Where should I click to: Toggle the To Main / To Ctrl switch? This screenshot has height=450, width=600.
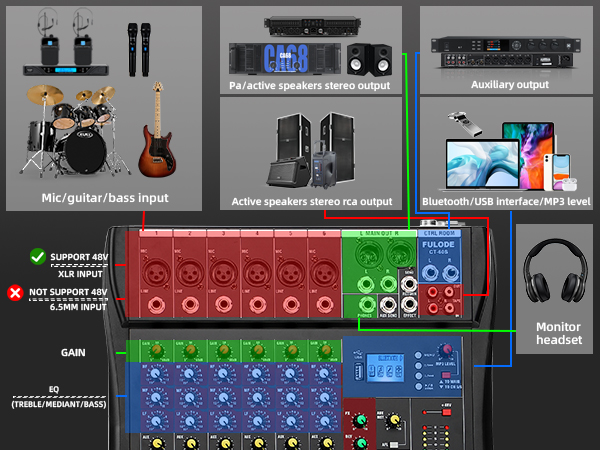tap(446, 375)
